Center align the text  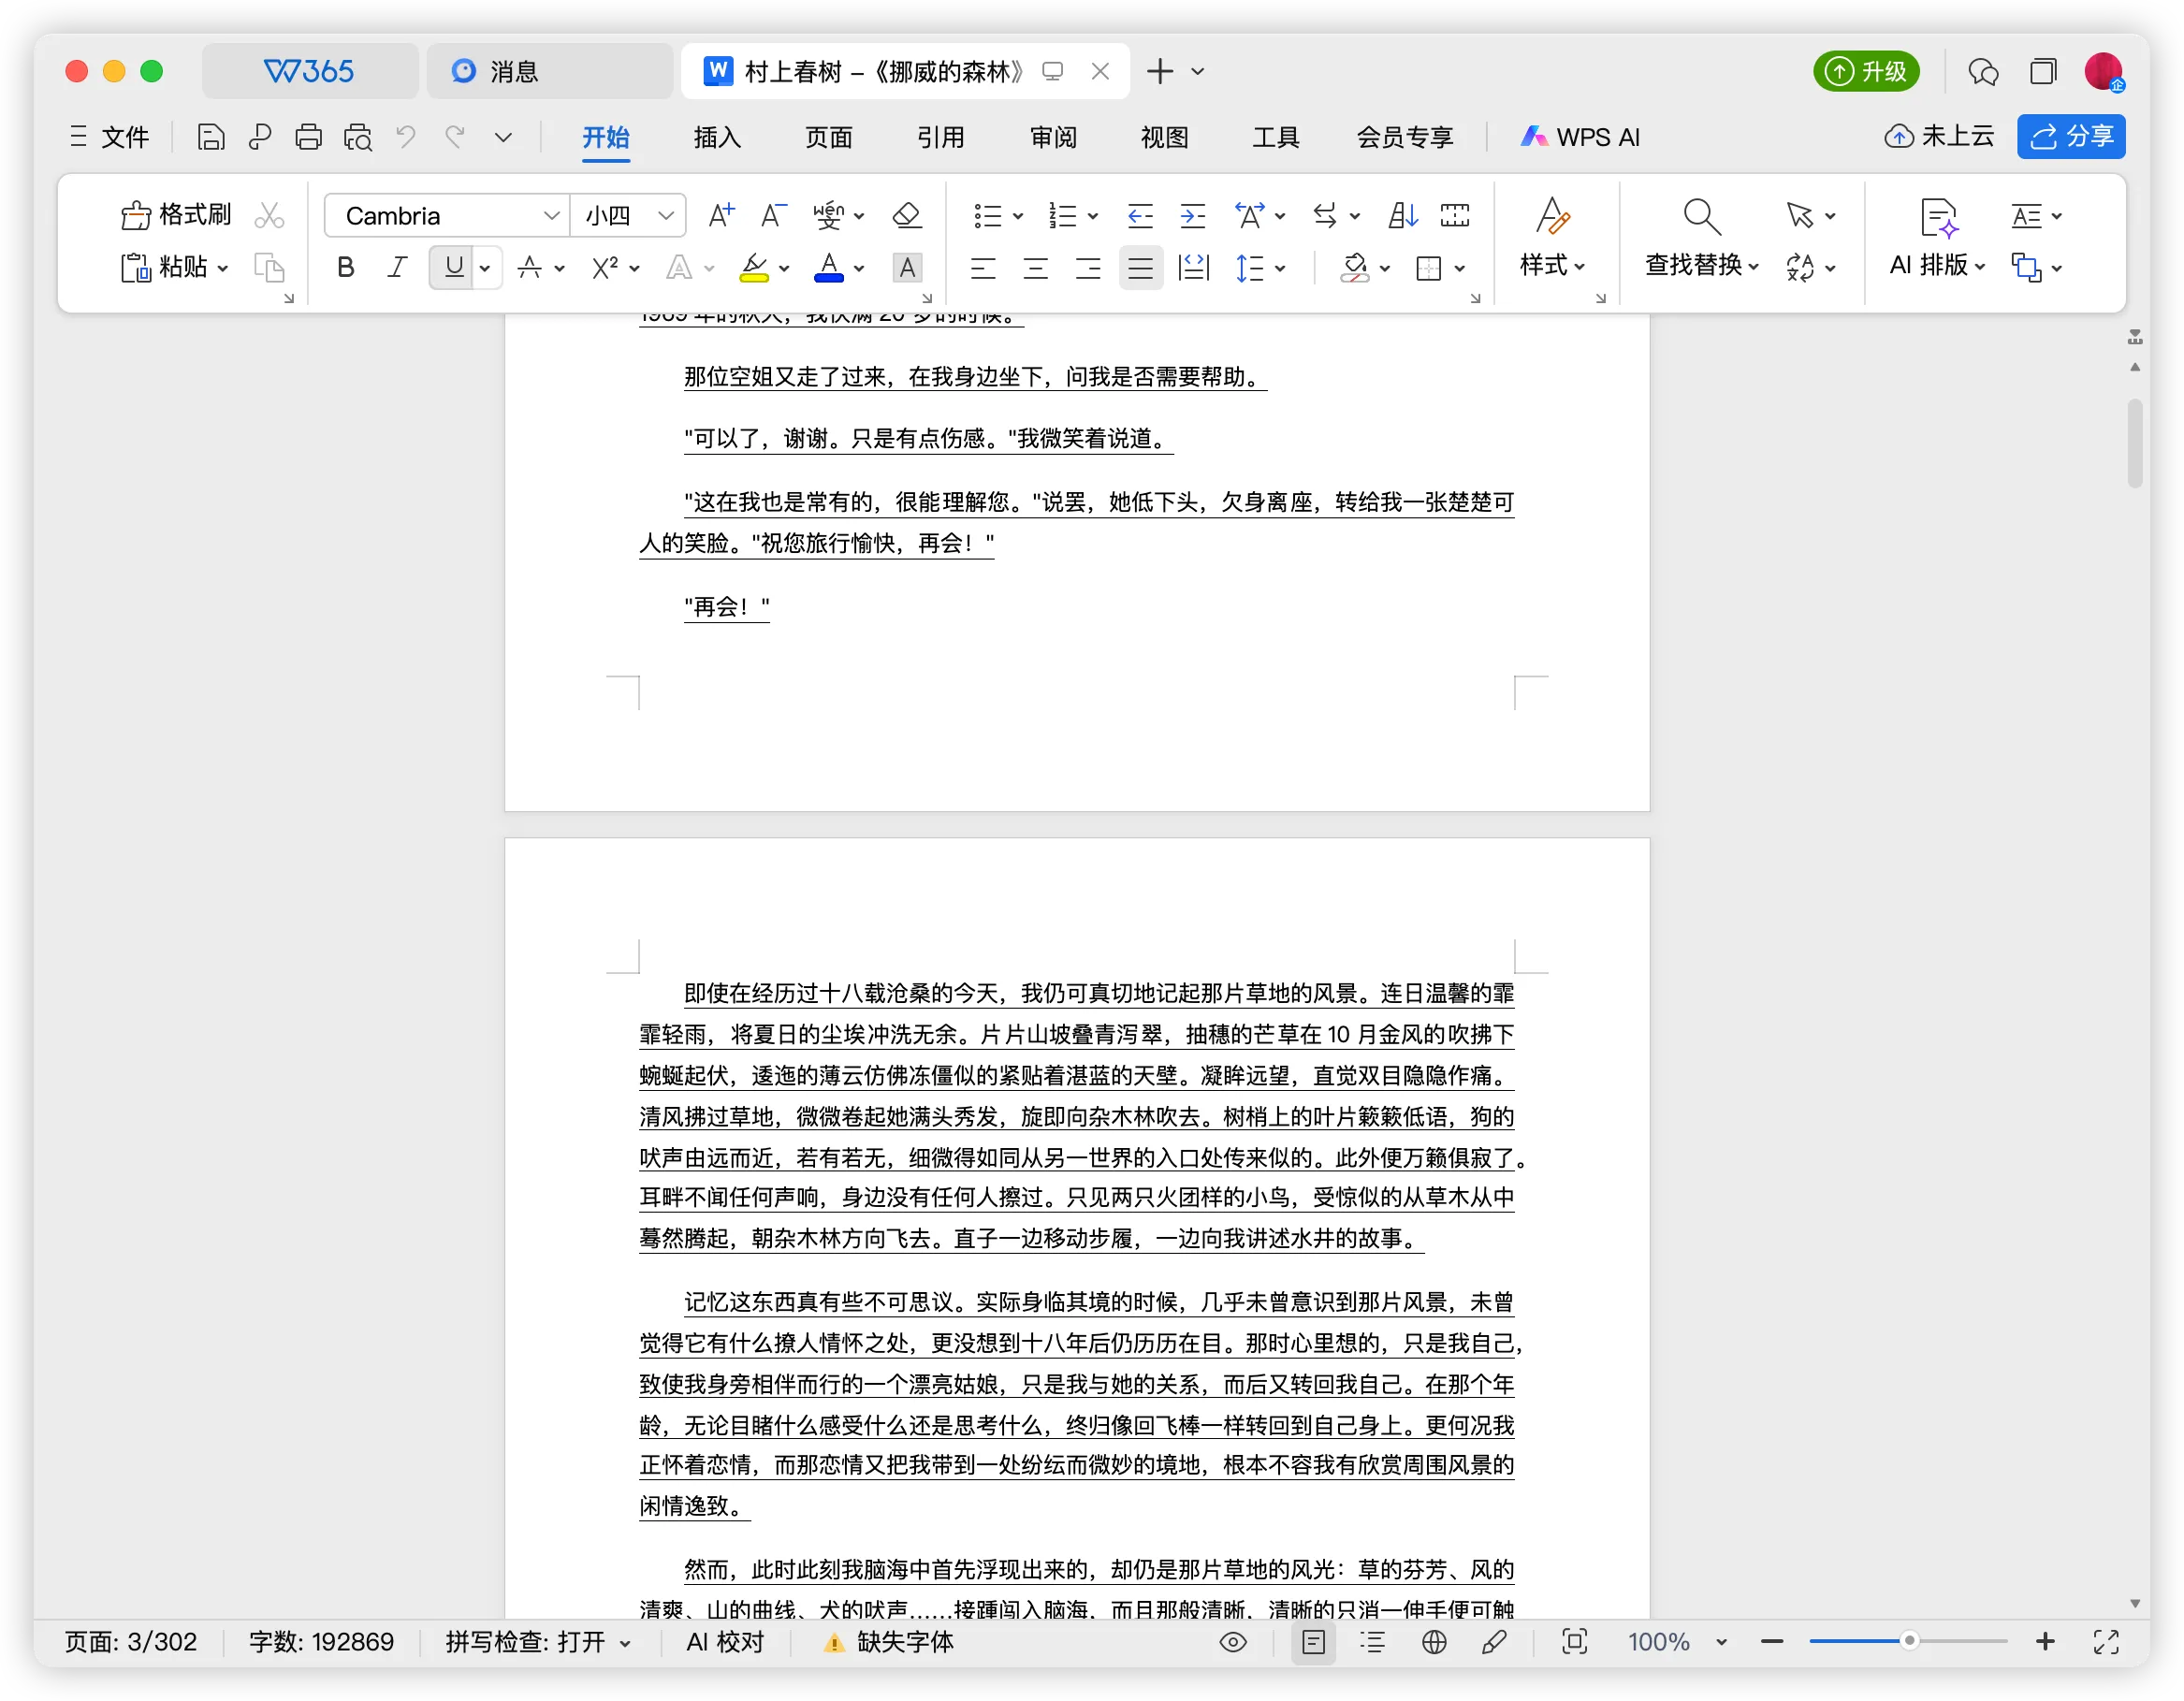(x=1035, y=267)
